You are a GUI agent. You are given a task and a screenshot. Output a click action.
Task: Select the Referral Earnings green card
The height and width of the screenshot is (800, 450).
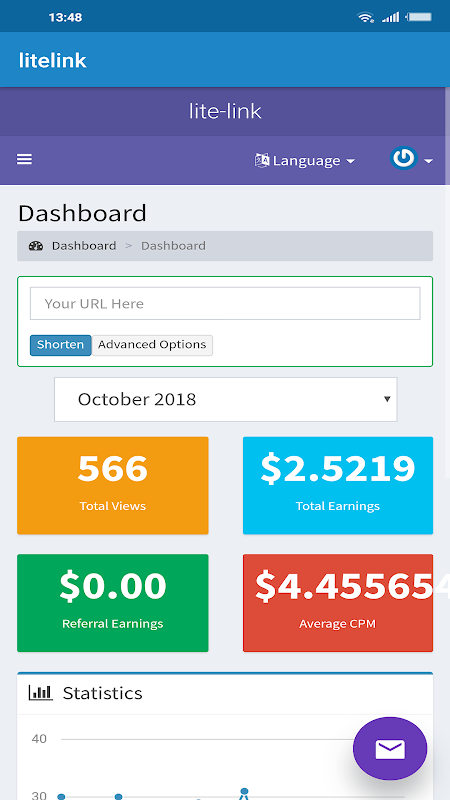pos(113,603)
